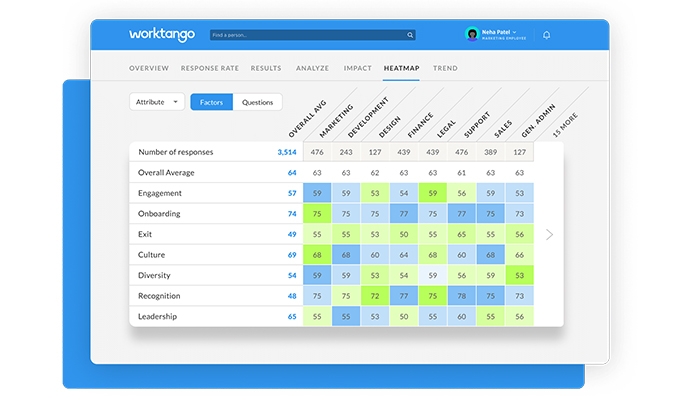Click the Onboarding Finance cell showing 77
Viewport: 700px width, 400px height.
pyautogui.click(x=403, y=214)
